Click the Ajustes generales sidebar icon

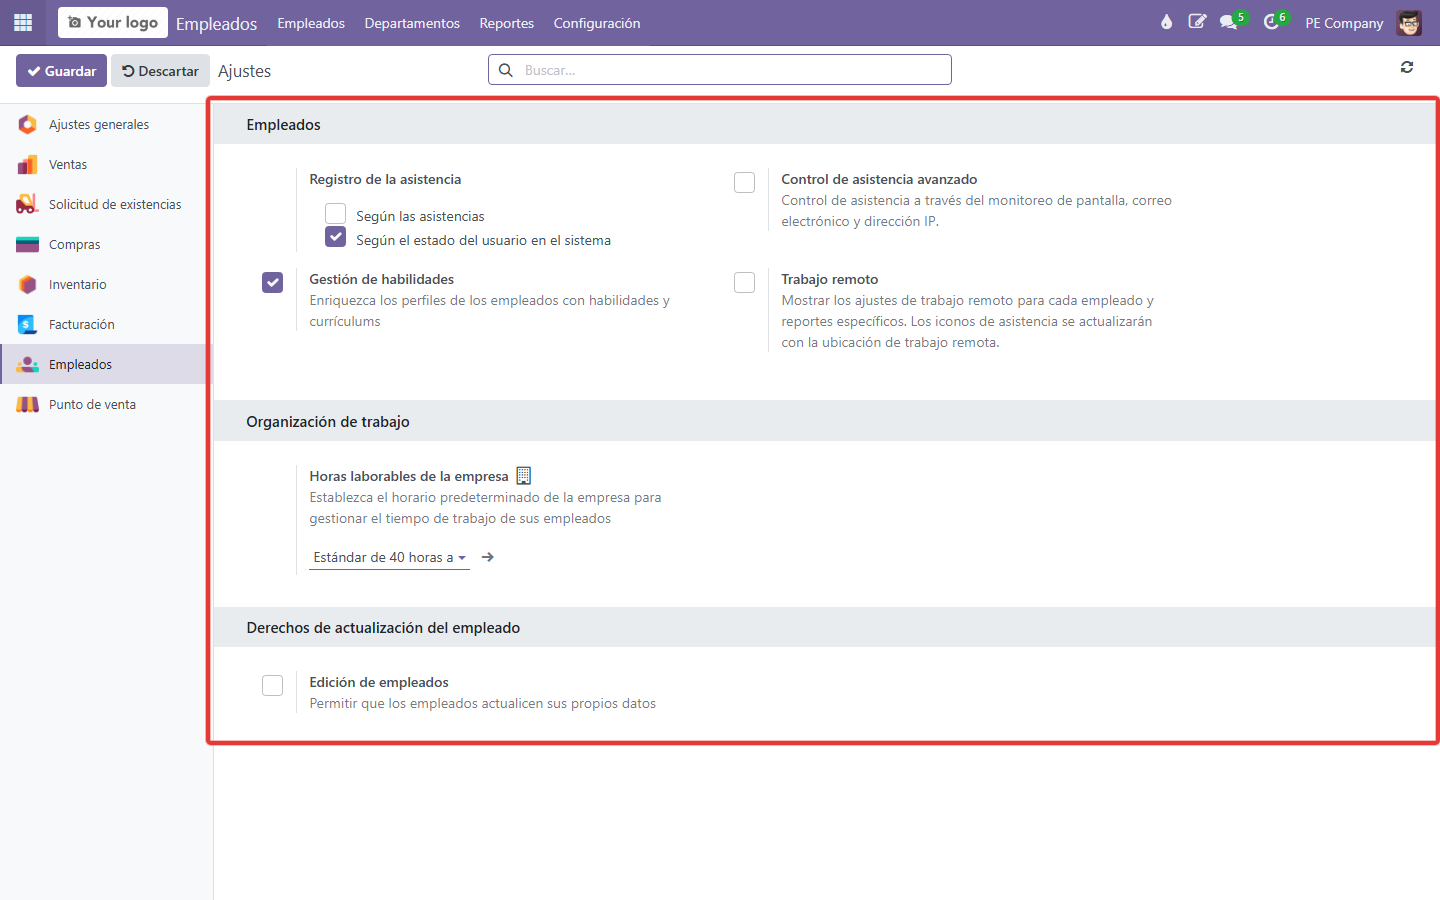pos(28,124)
